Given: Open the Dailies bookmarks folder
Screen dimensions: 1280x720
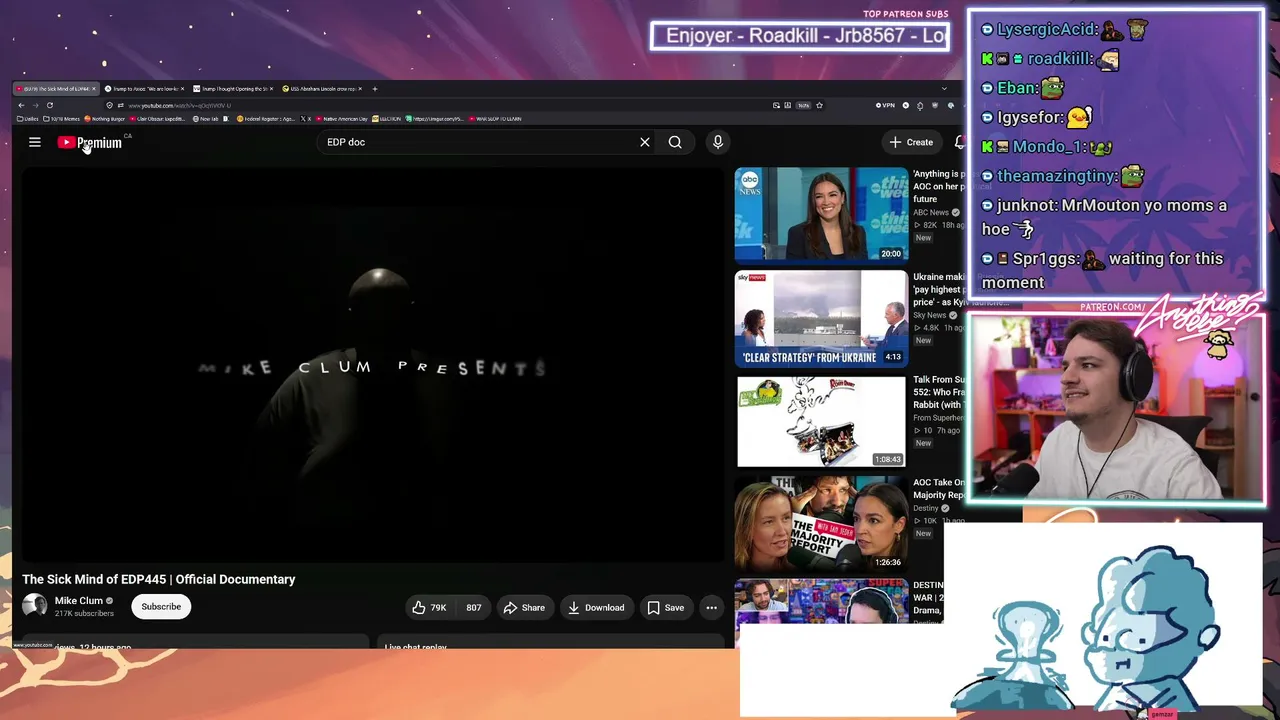Looking at the screenshot, I should tap(28, 119).
